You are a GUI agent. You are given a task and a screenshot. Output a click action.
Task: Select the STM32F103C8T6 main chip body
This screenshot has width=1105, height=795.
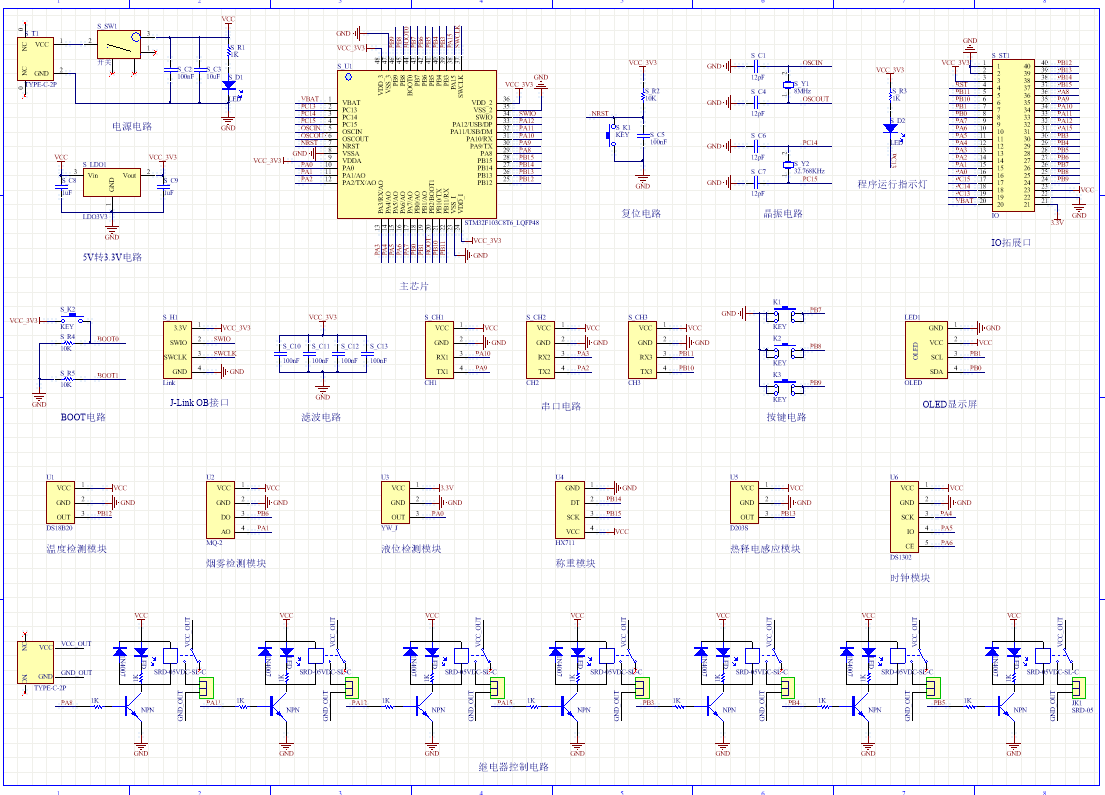(x=416, y=144)
